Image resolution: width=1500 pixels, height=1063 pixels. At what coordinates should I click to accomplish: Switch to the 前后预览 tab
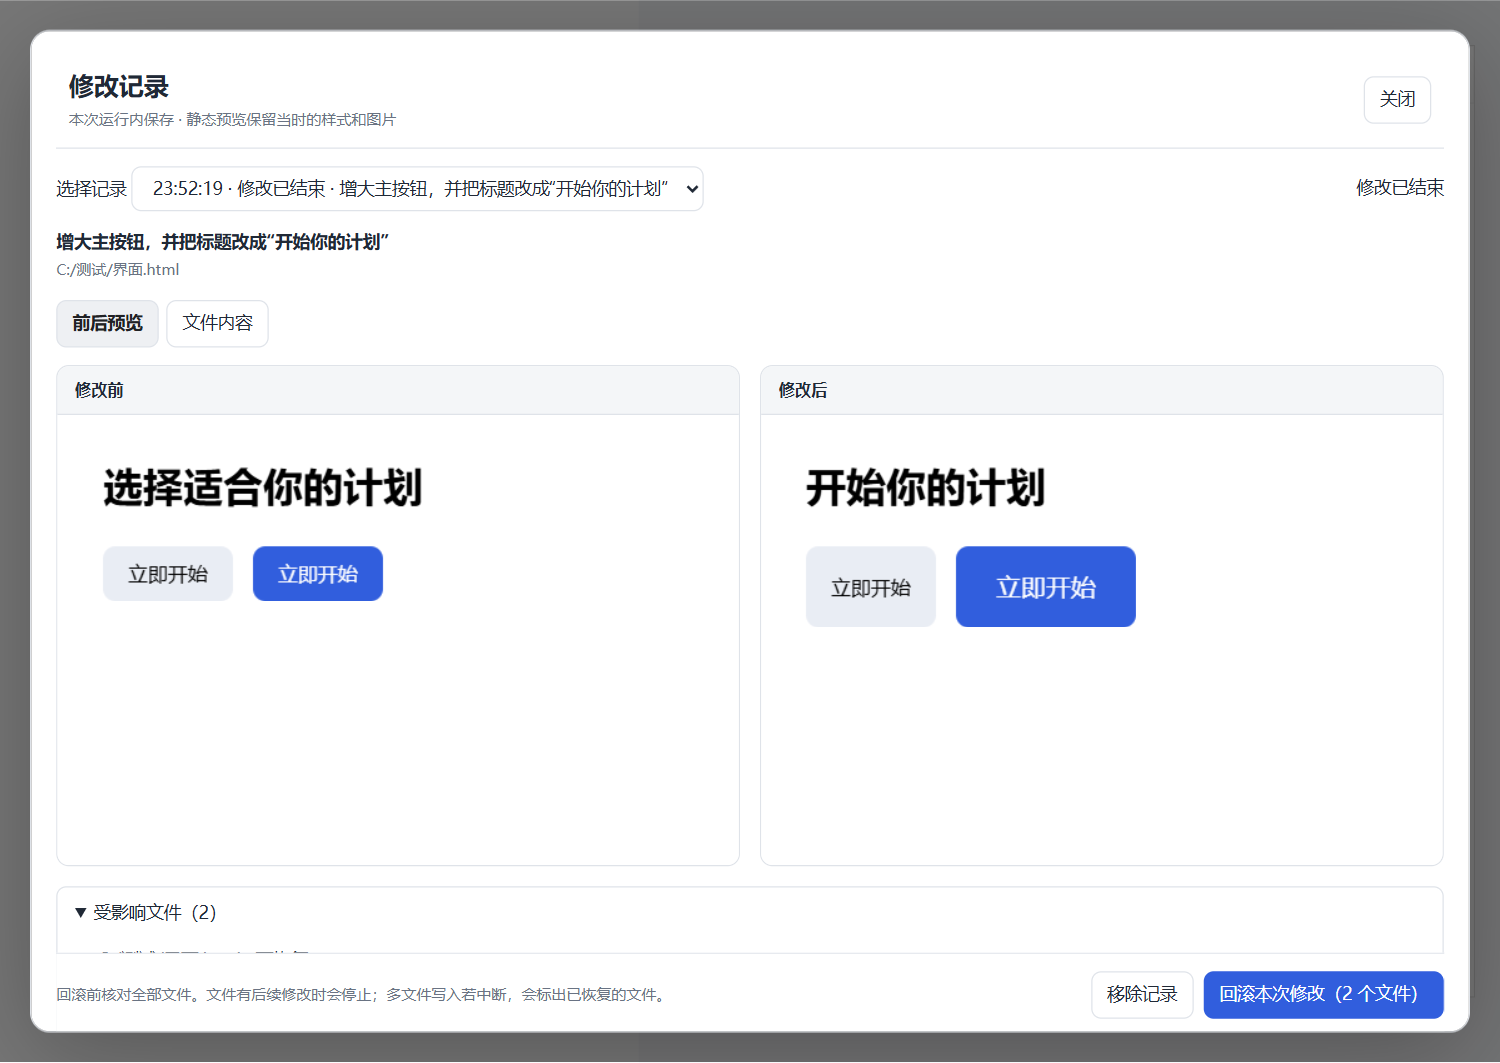[x=107, y=324]
